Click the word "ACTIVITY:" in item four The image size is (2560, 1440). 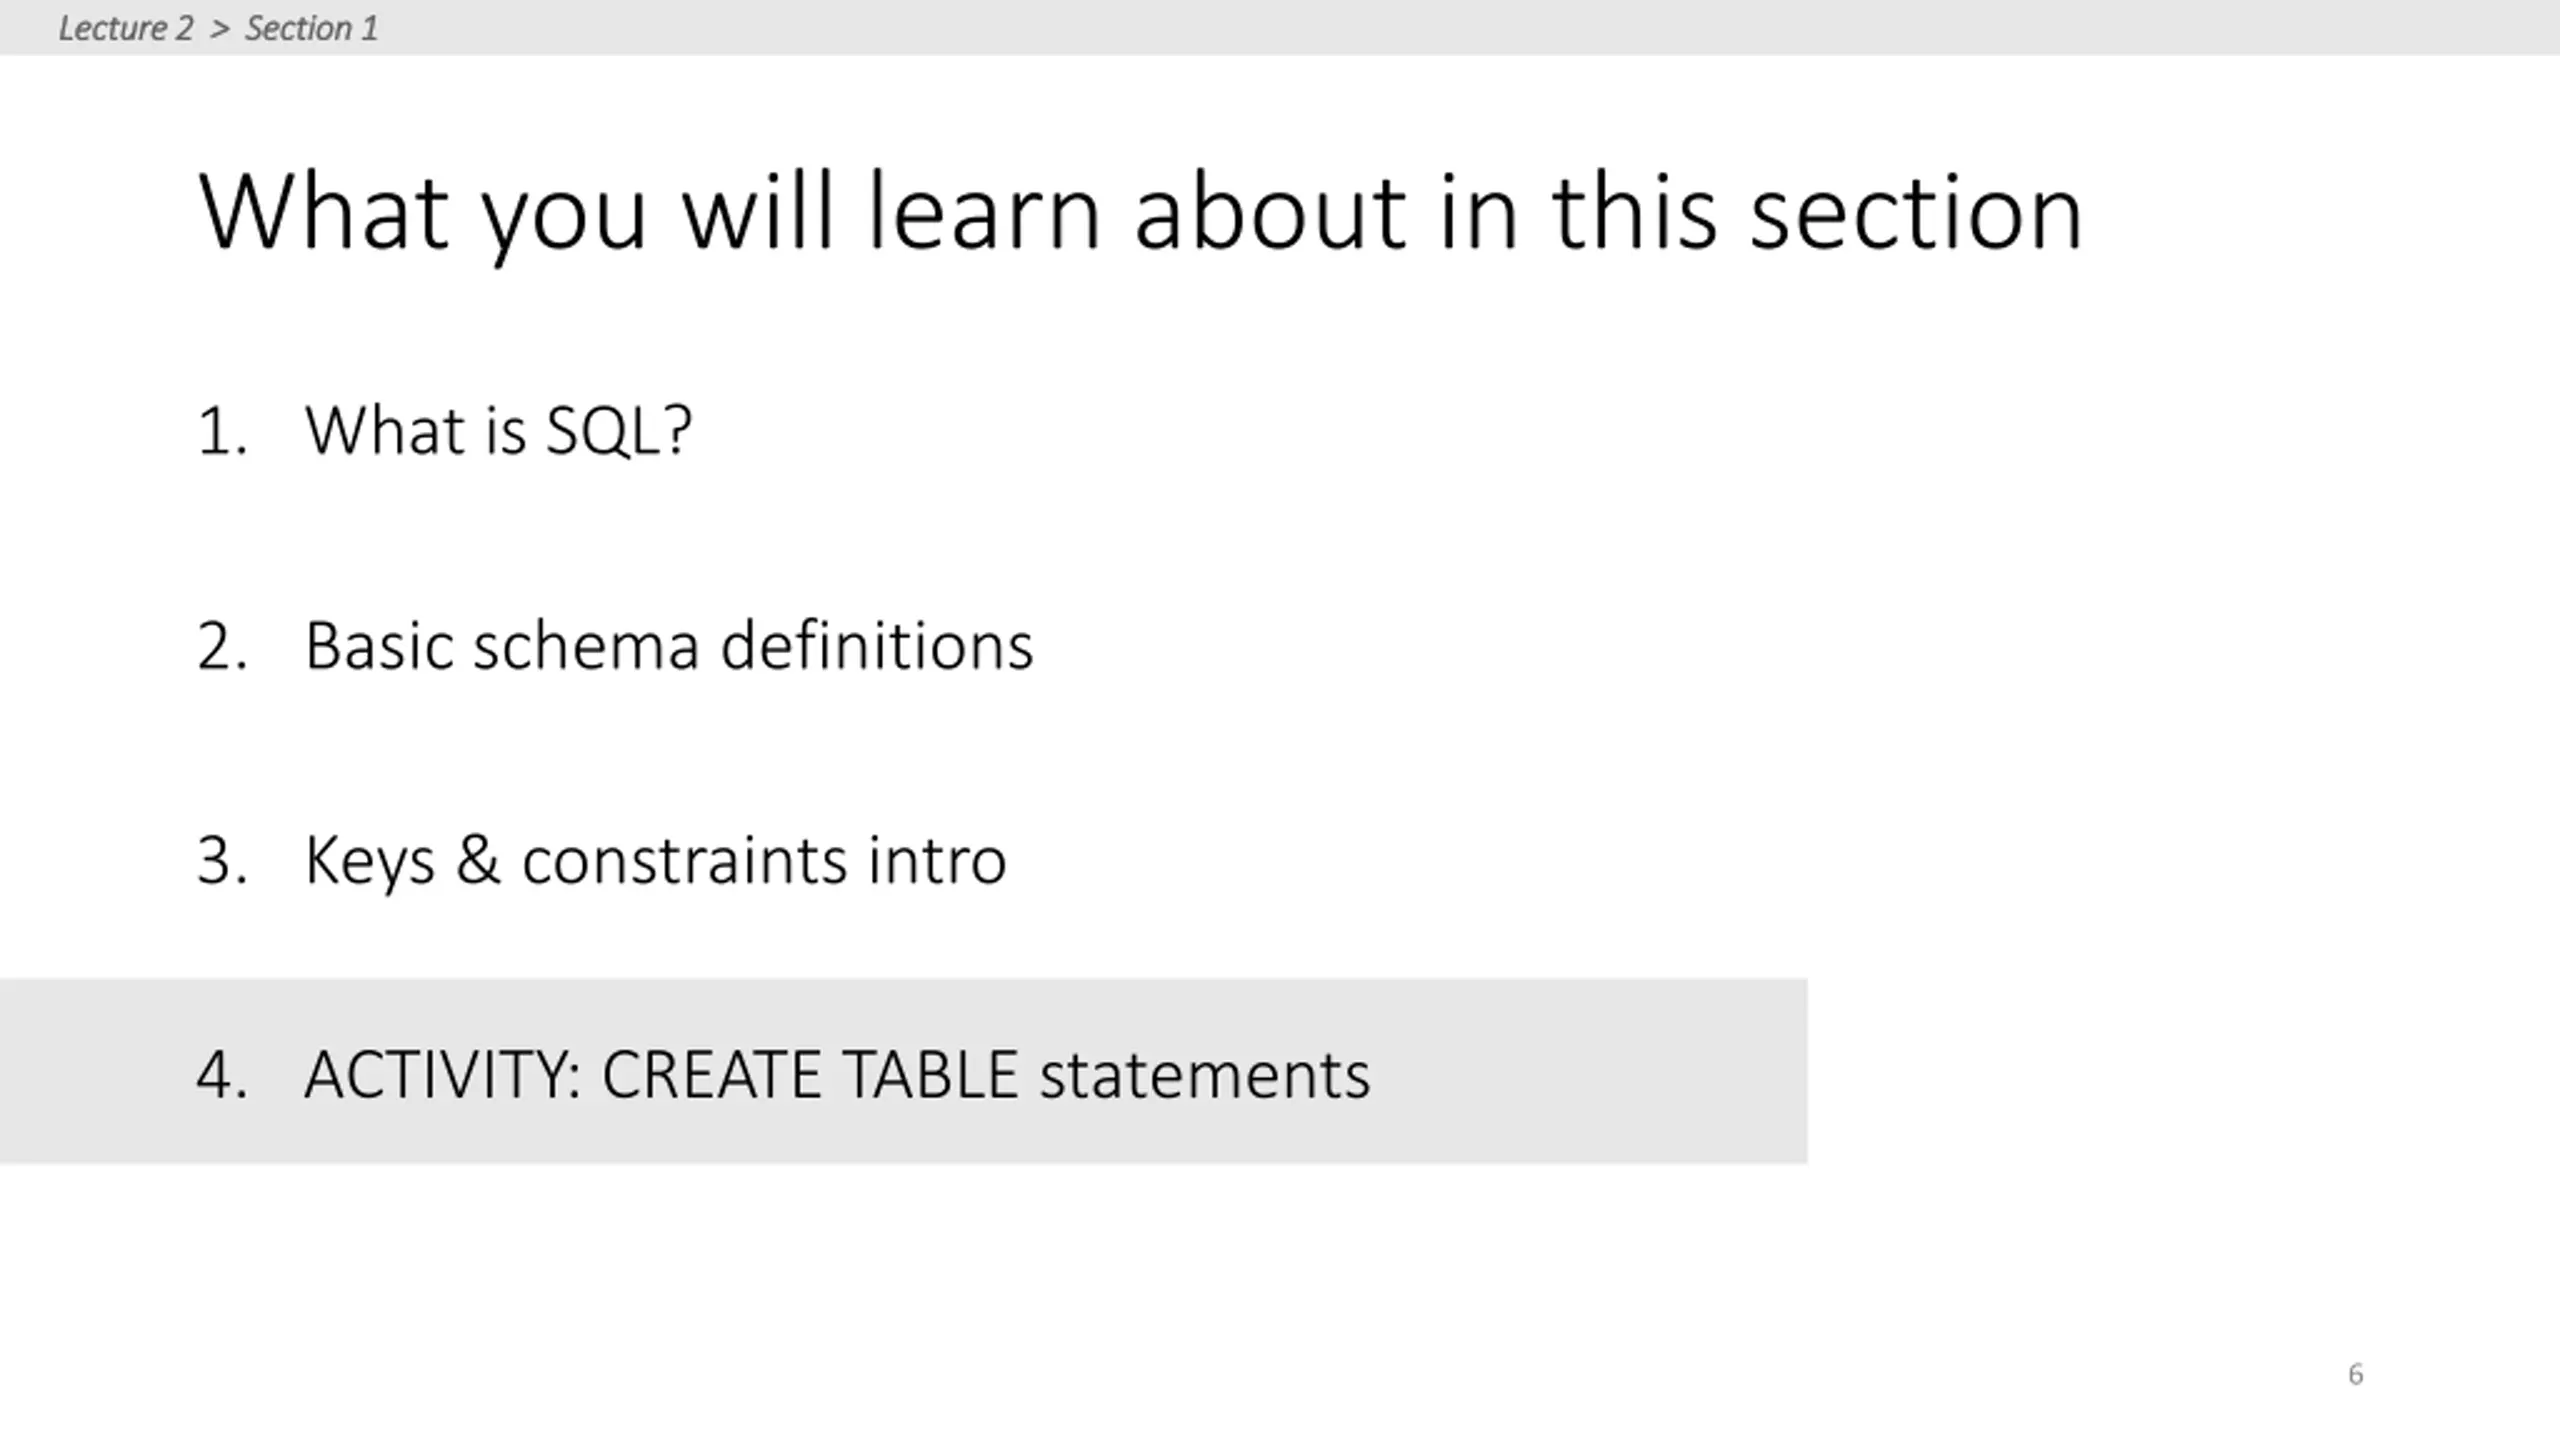[x=442, y=1075]
